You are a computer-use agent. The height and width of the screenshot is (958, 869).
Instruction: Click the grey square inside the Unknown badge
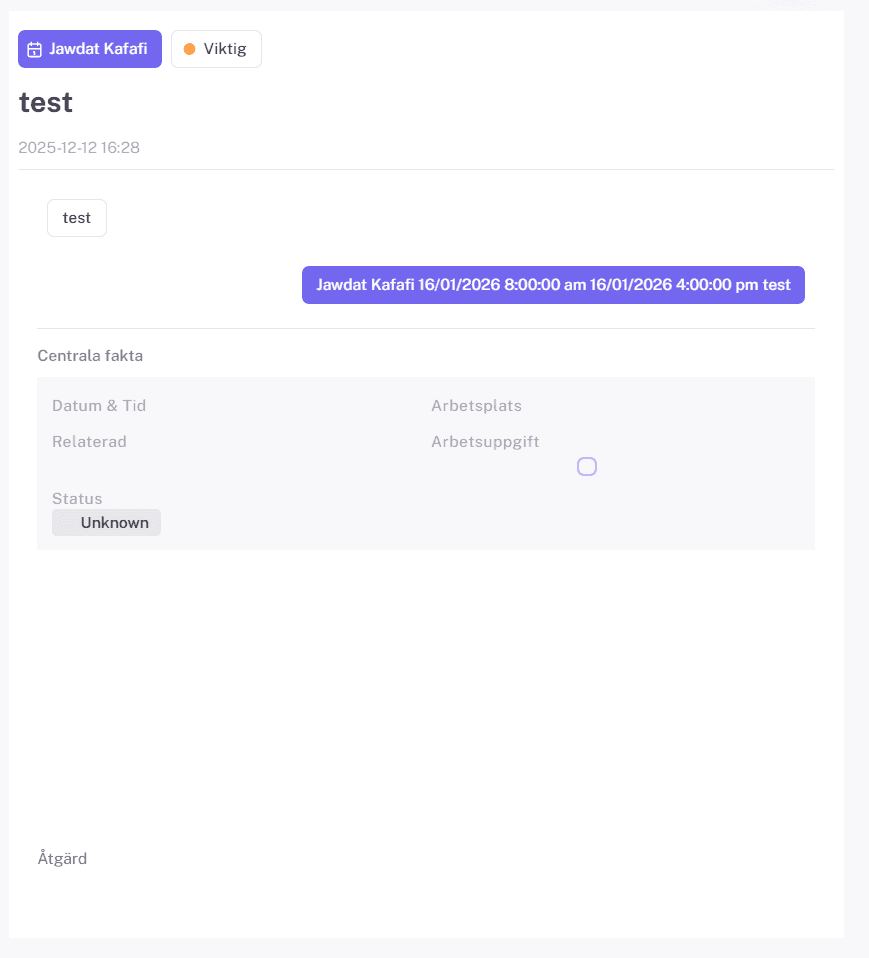click(67, 522)
